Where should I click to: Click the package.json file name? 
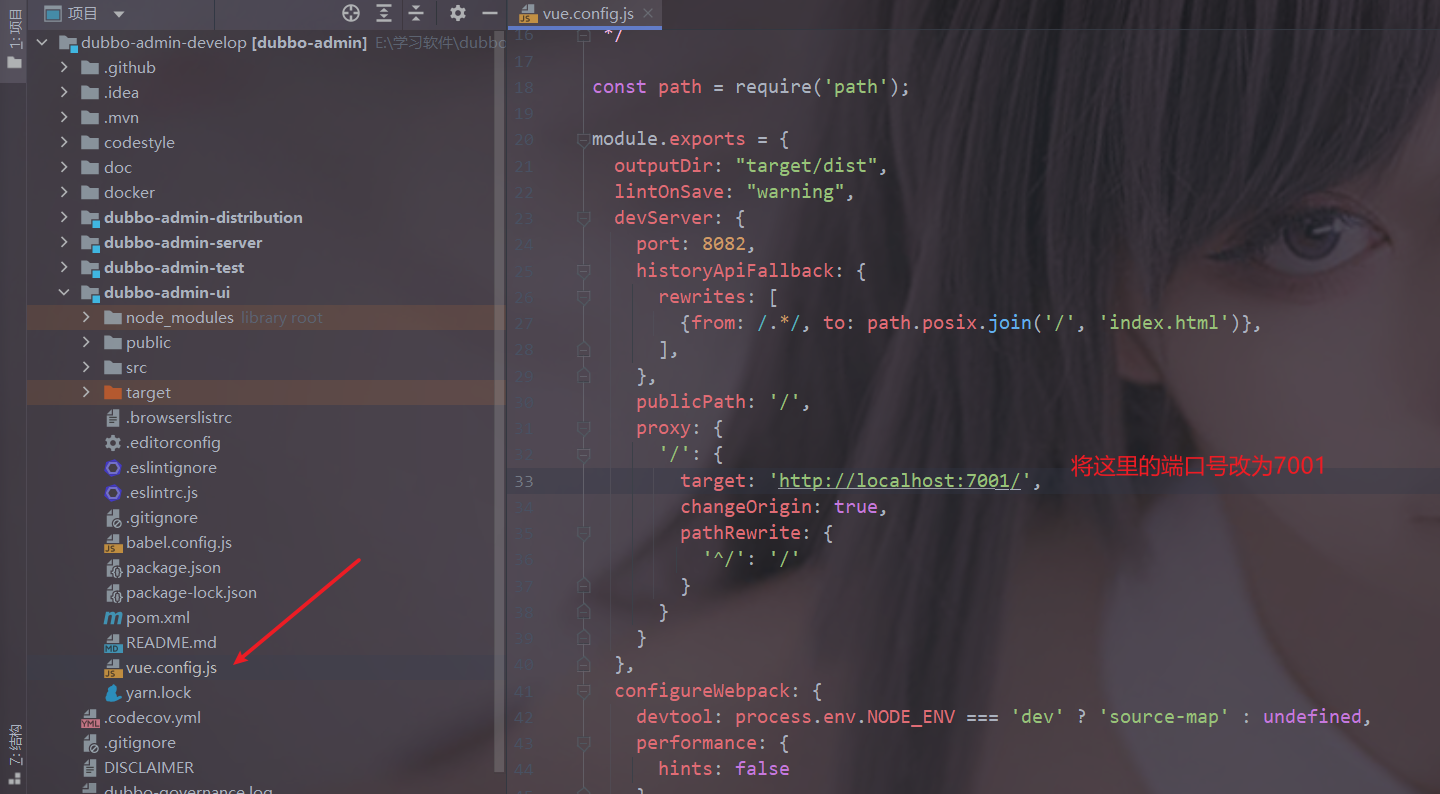click(x=173, y=568)
